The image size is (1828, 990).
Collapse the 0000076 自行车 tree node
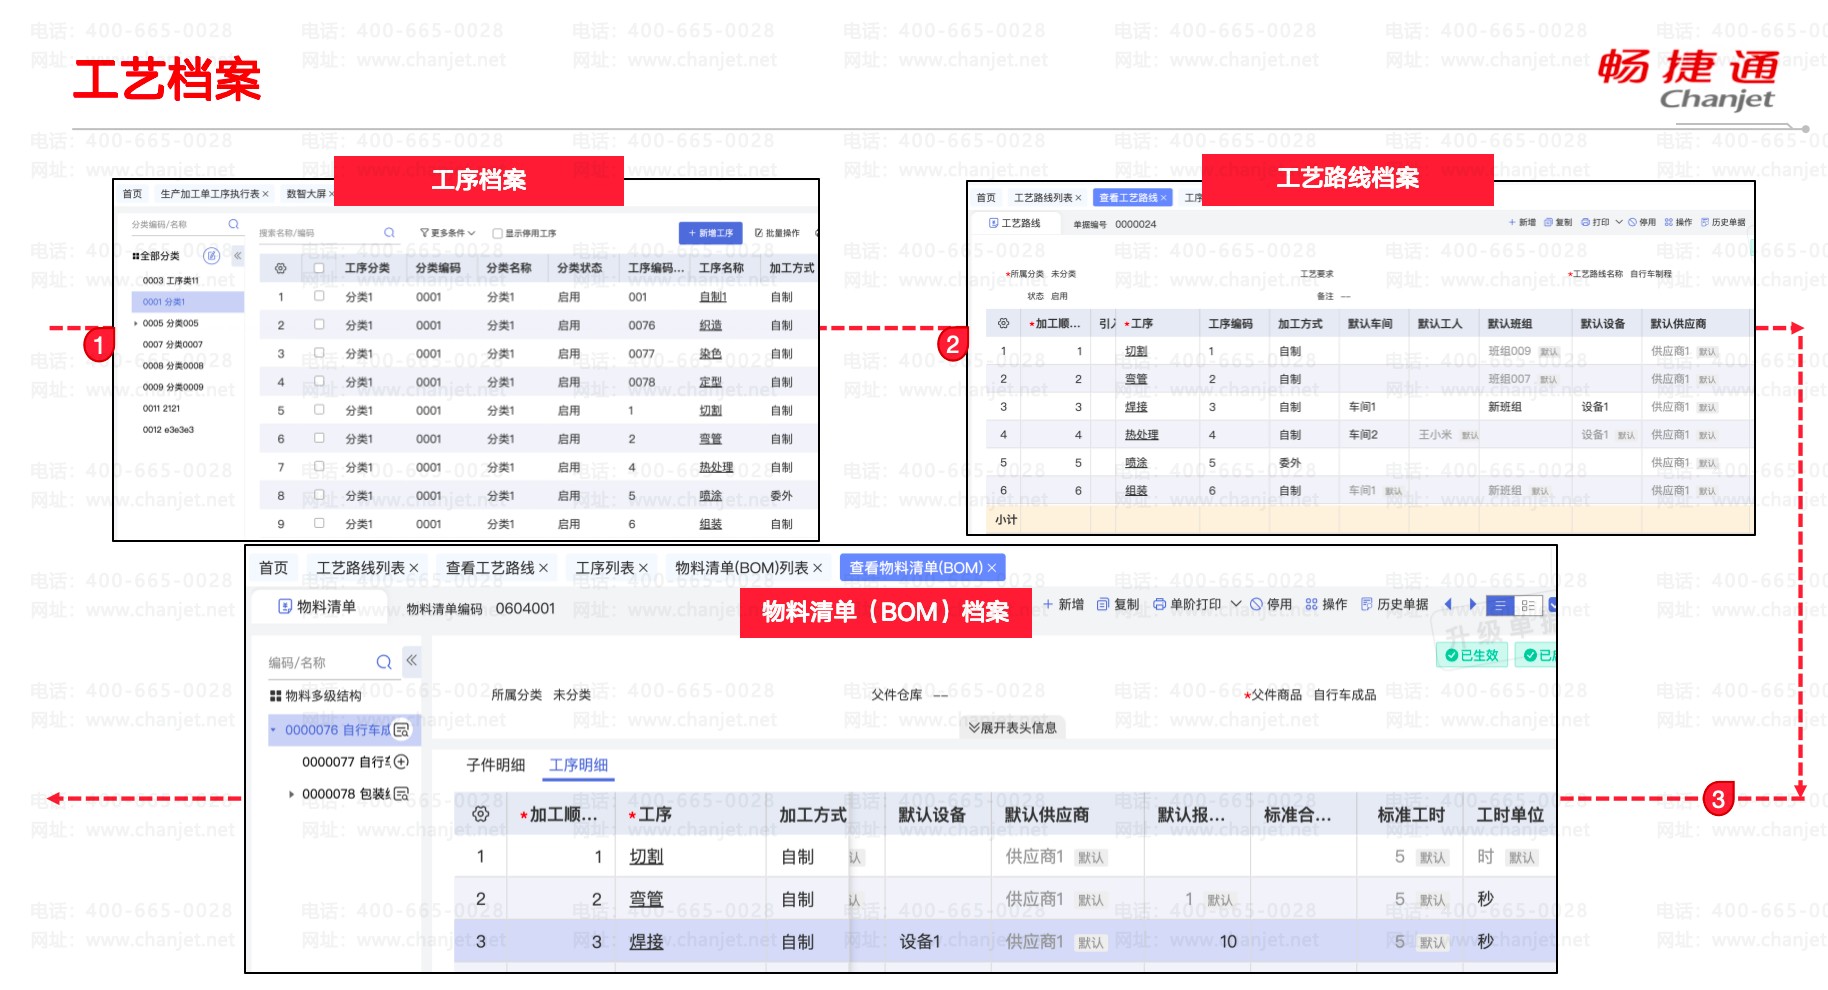(273, 730)
